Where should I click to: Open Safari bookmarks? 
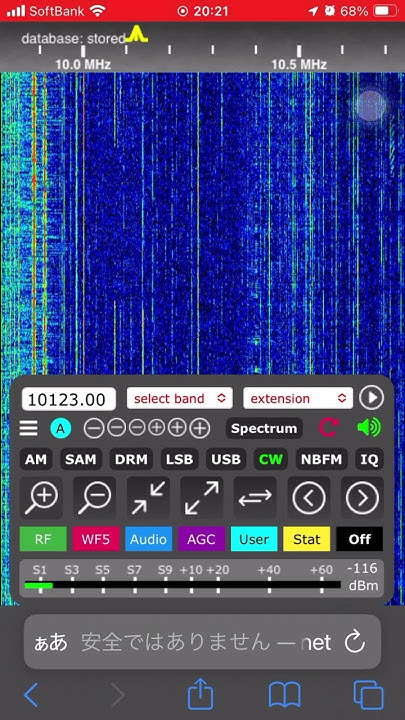[285, 694]
